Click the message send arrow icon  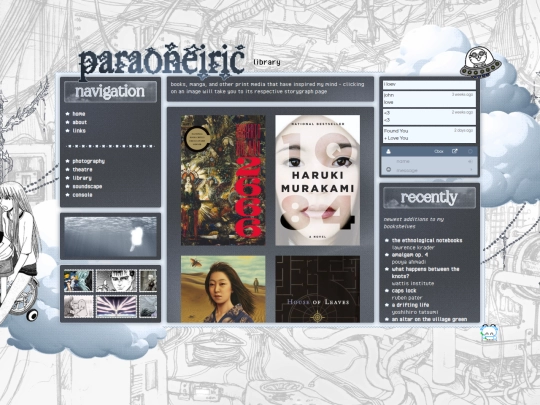(x=471, y=170)
